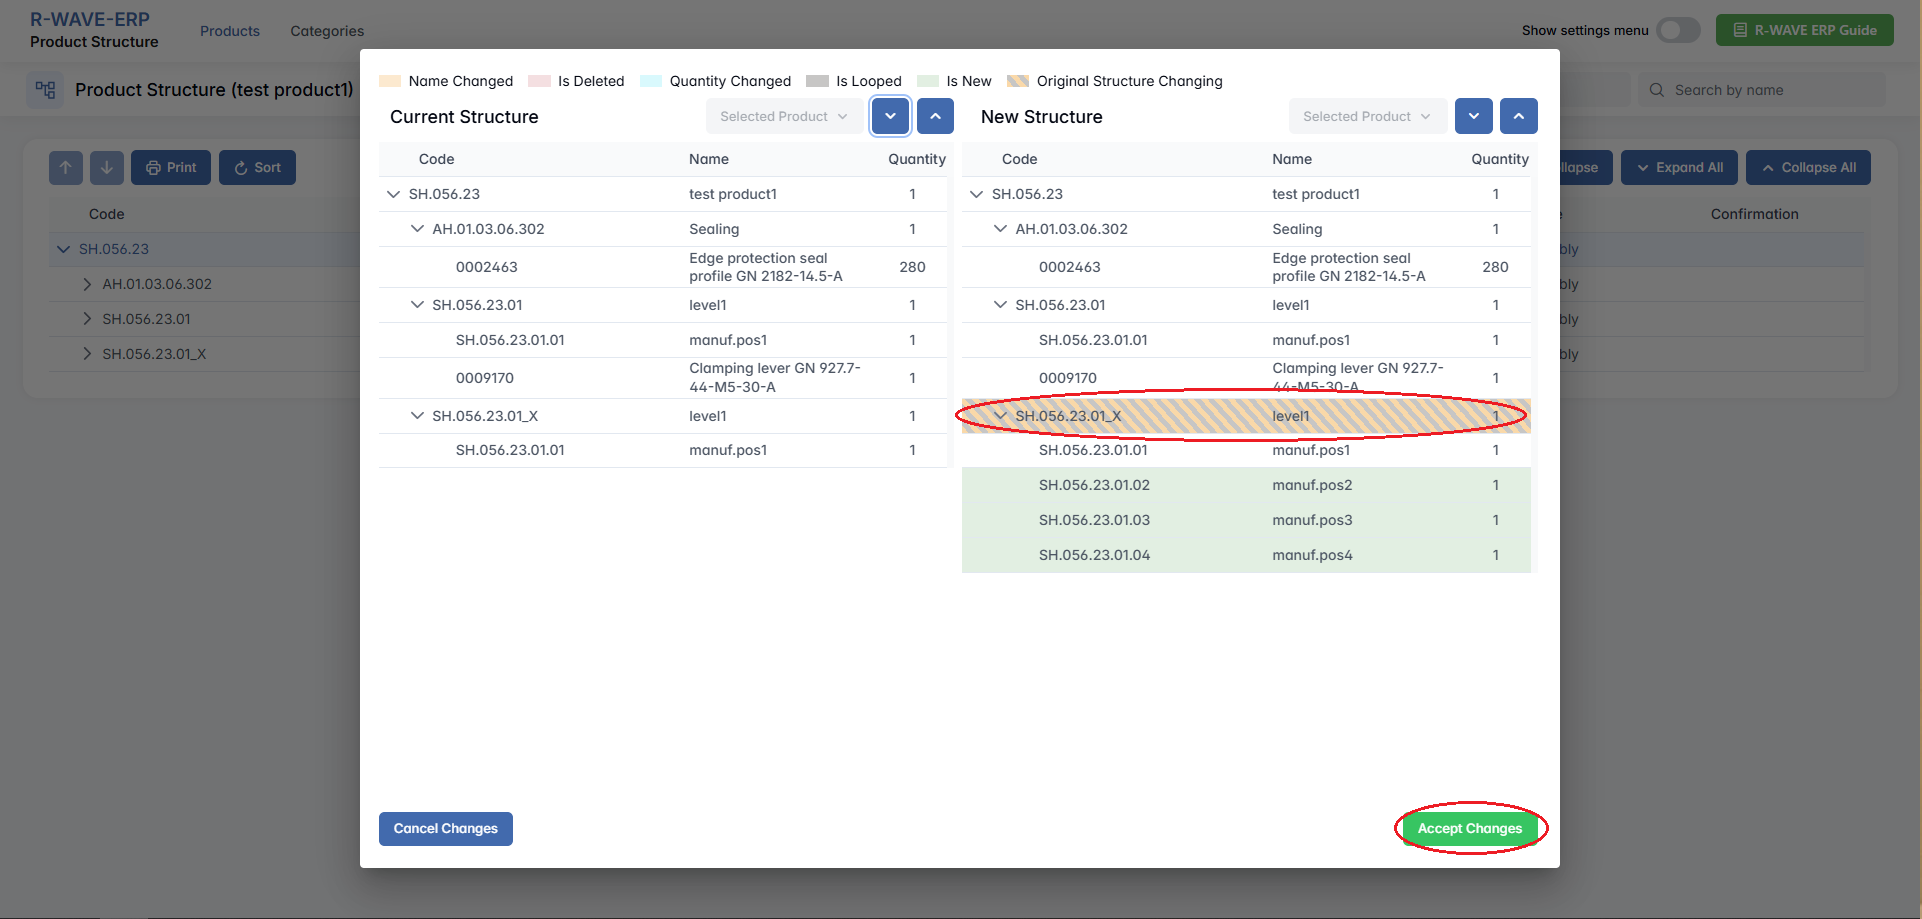This screenshot has width=1922, height=919.
Task: Toggle the Show settings menu switch
Action: (1678, 30)
